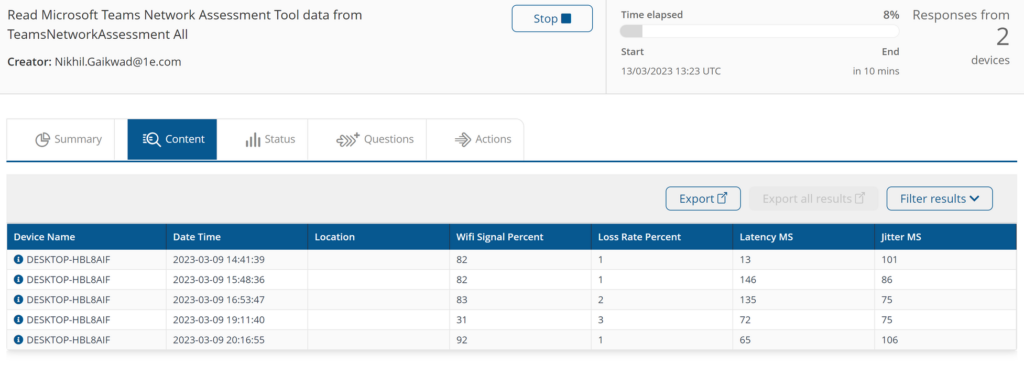Click the bar chart icon on Status tab

(253, 140)
